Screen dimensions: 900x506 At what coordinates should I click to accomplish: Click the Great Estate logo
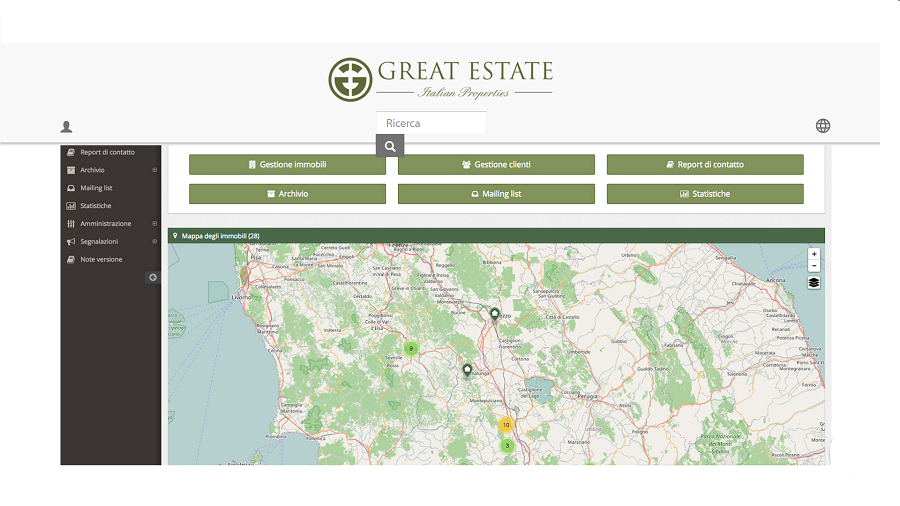[440, 80]
